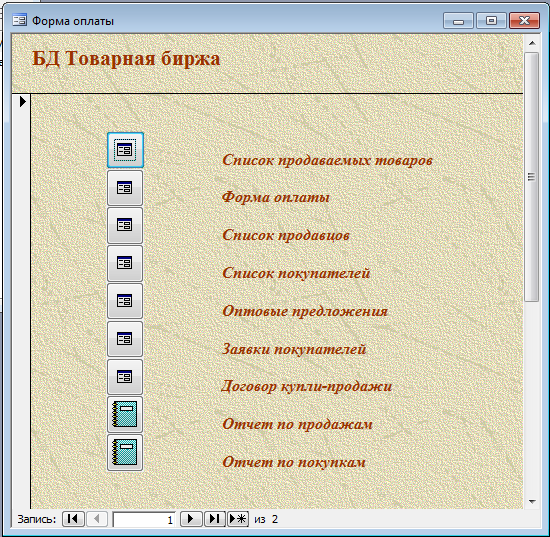Click the Список покупателей label
The image size is (550, 537).
296,273
